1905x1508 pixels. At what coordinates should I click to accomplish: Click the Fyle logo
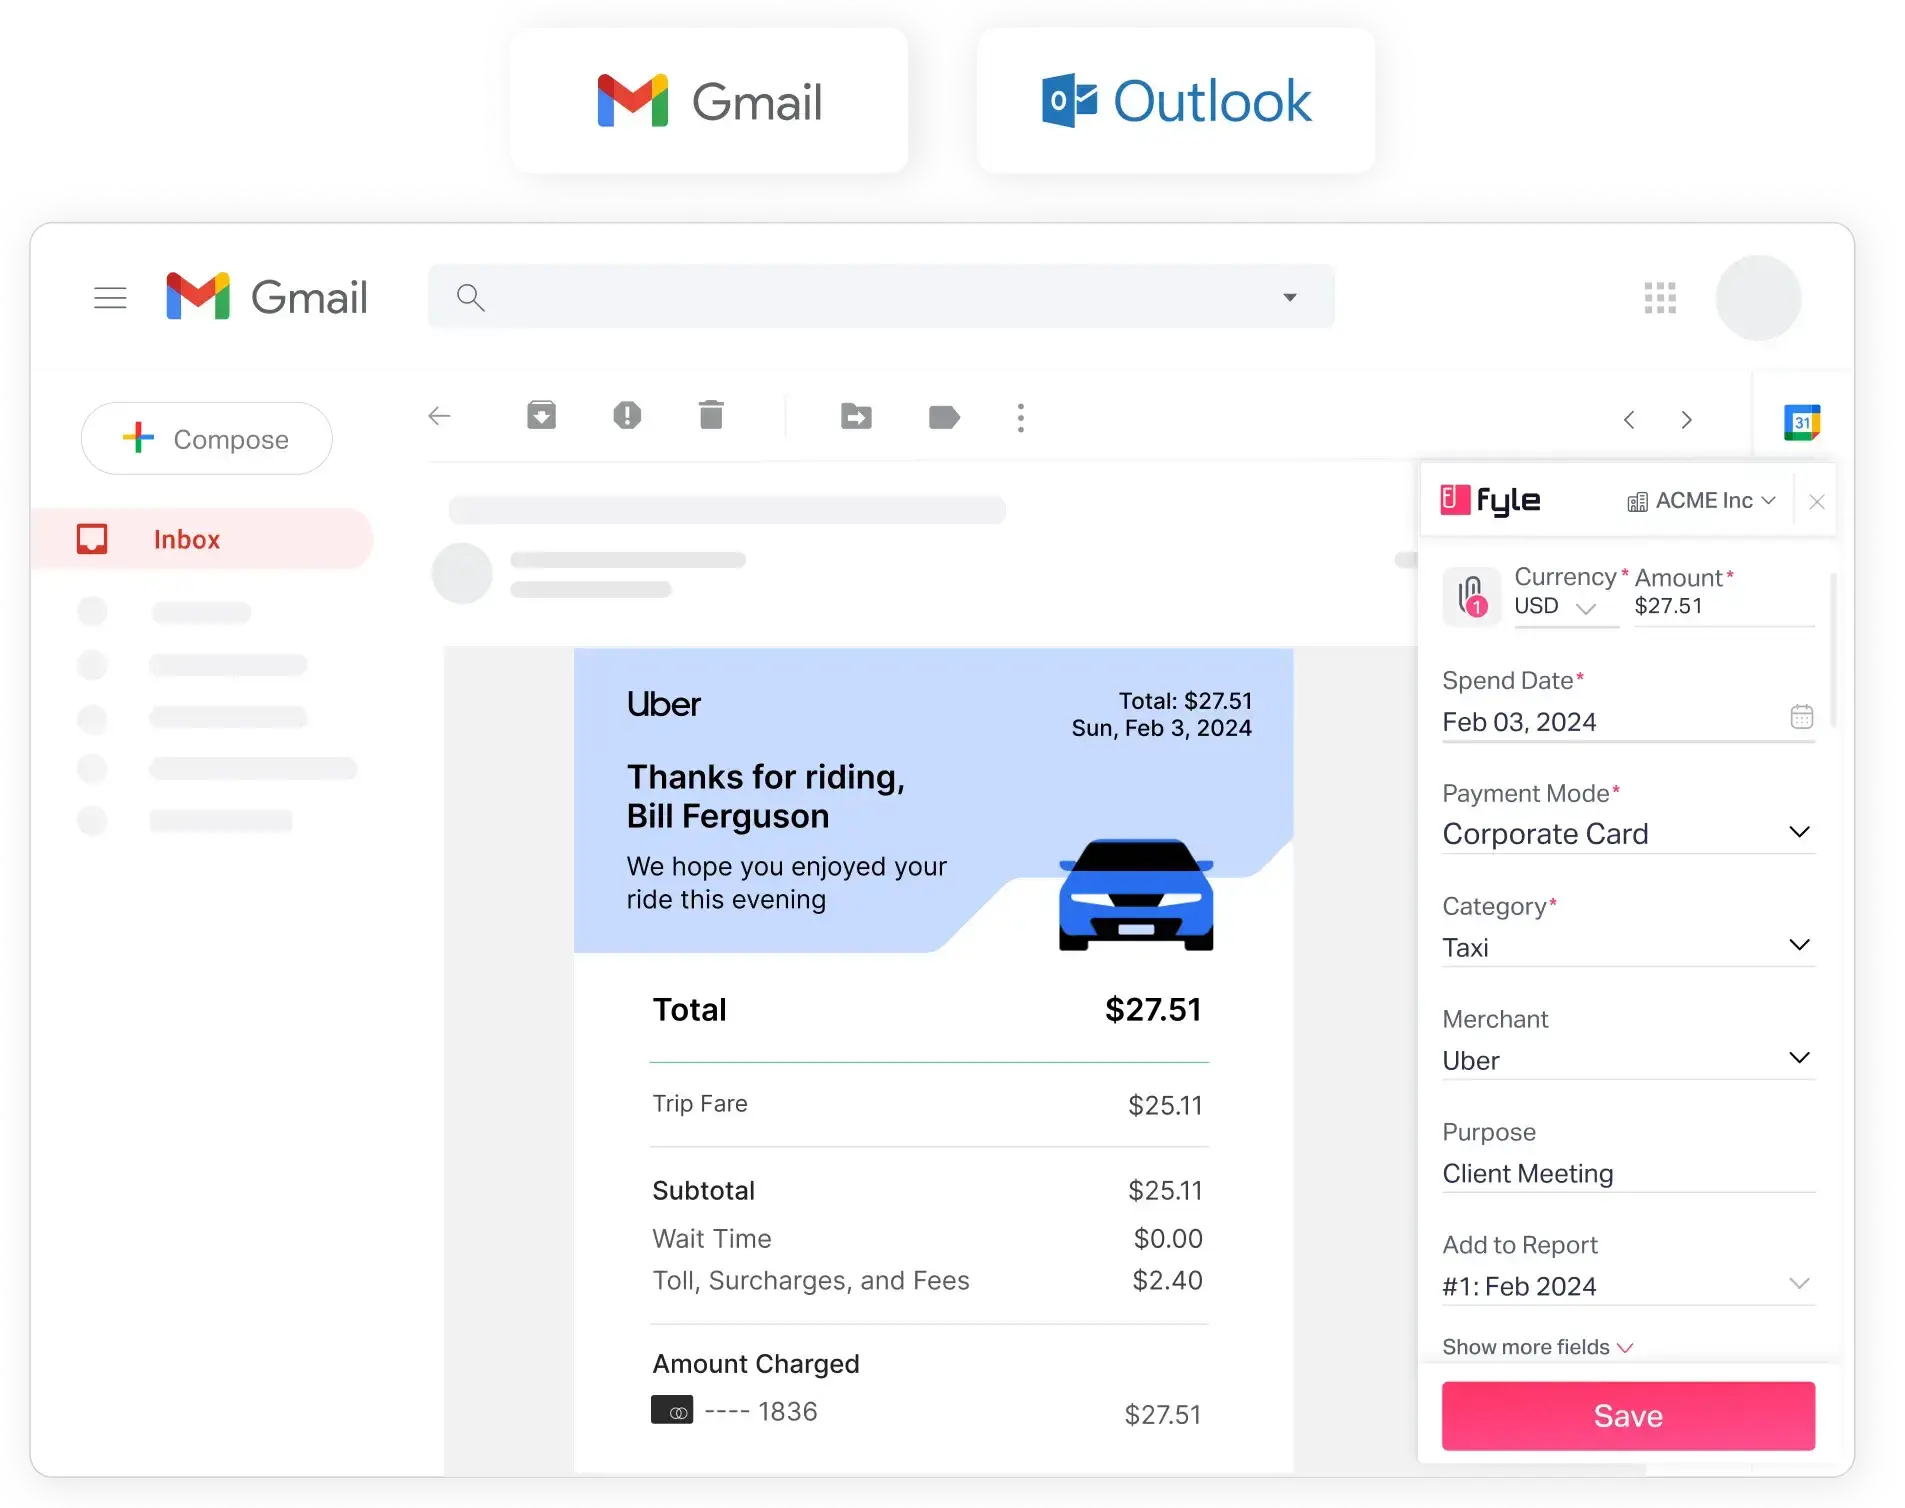1490,499
